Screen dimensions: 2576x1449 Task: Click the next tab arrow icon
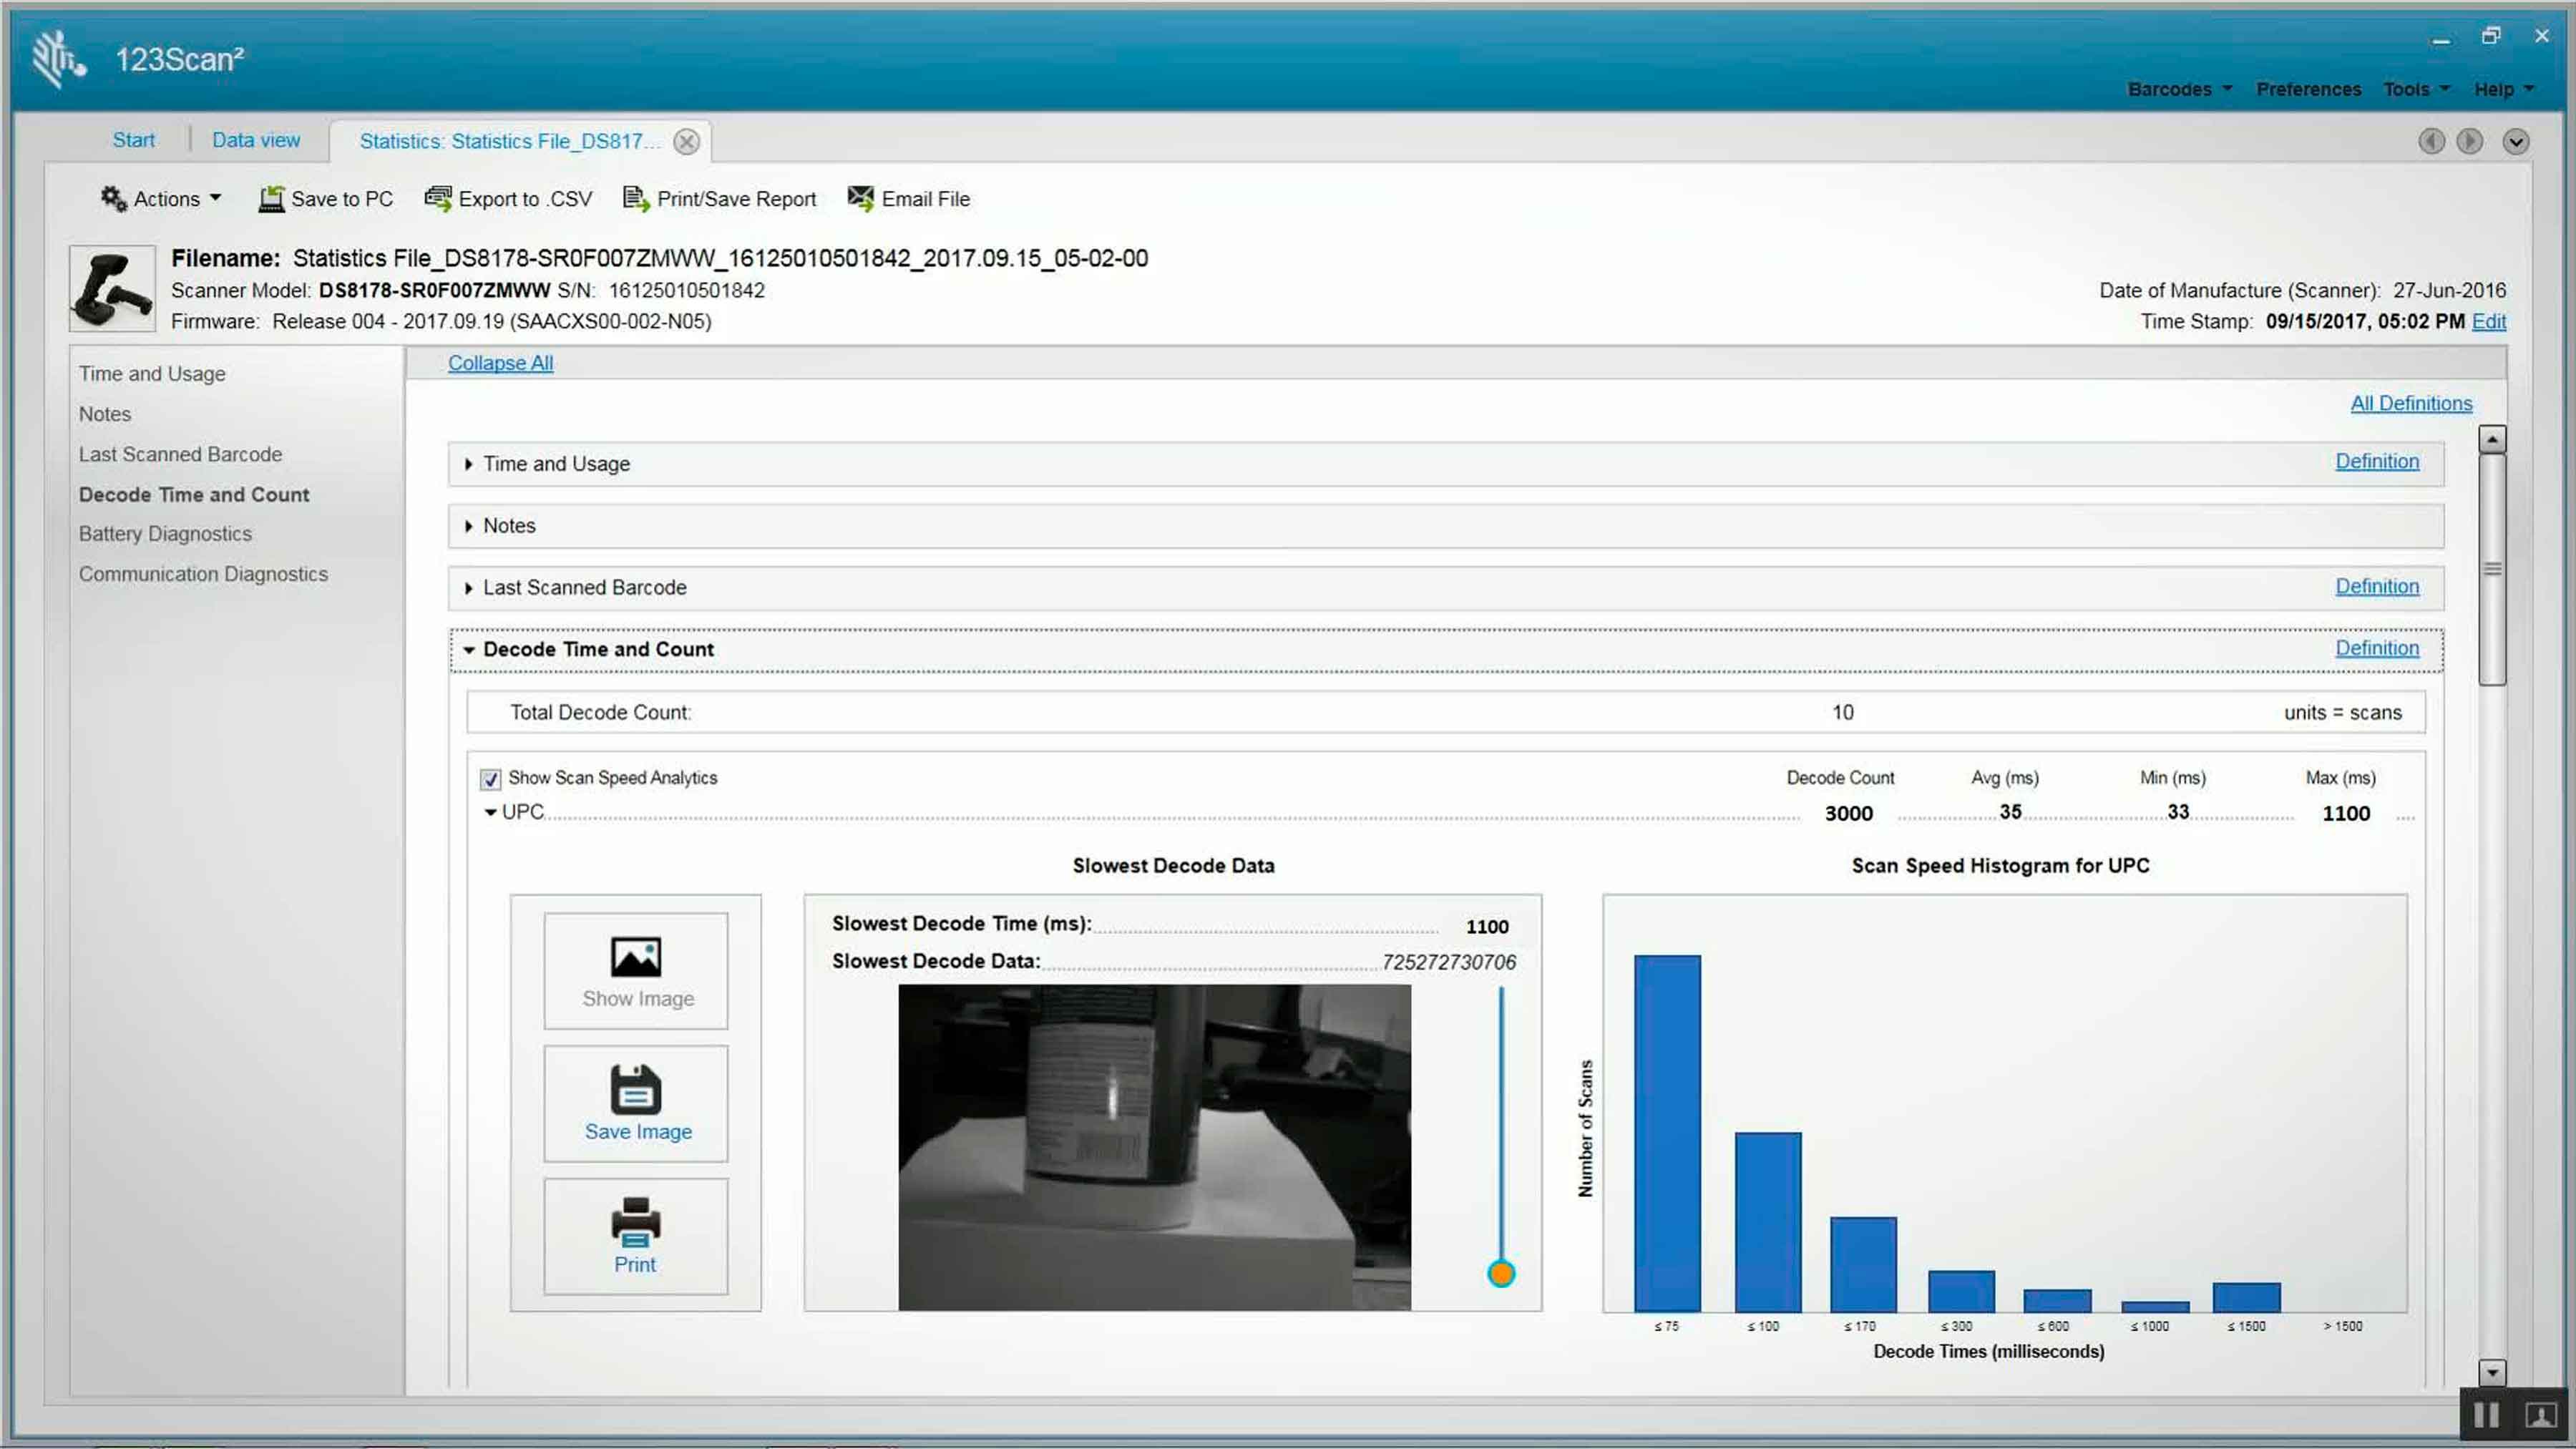pos(2469,141)
